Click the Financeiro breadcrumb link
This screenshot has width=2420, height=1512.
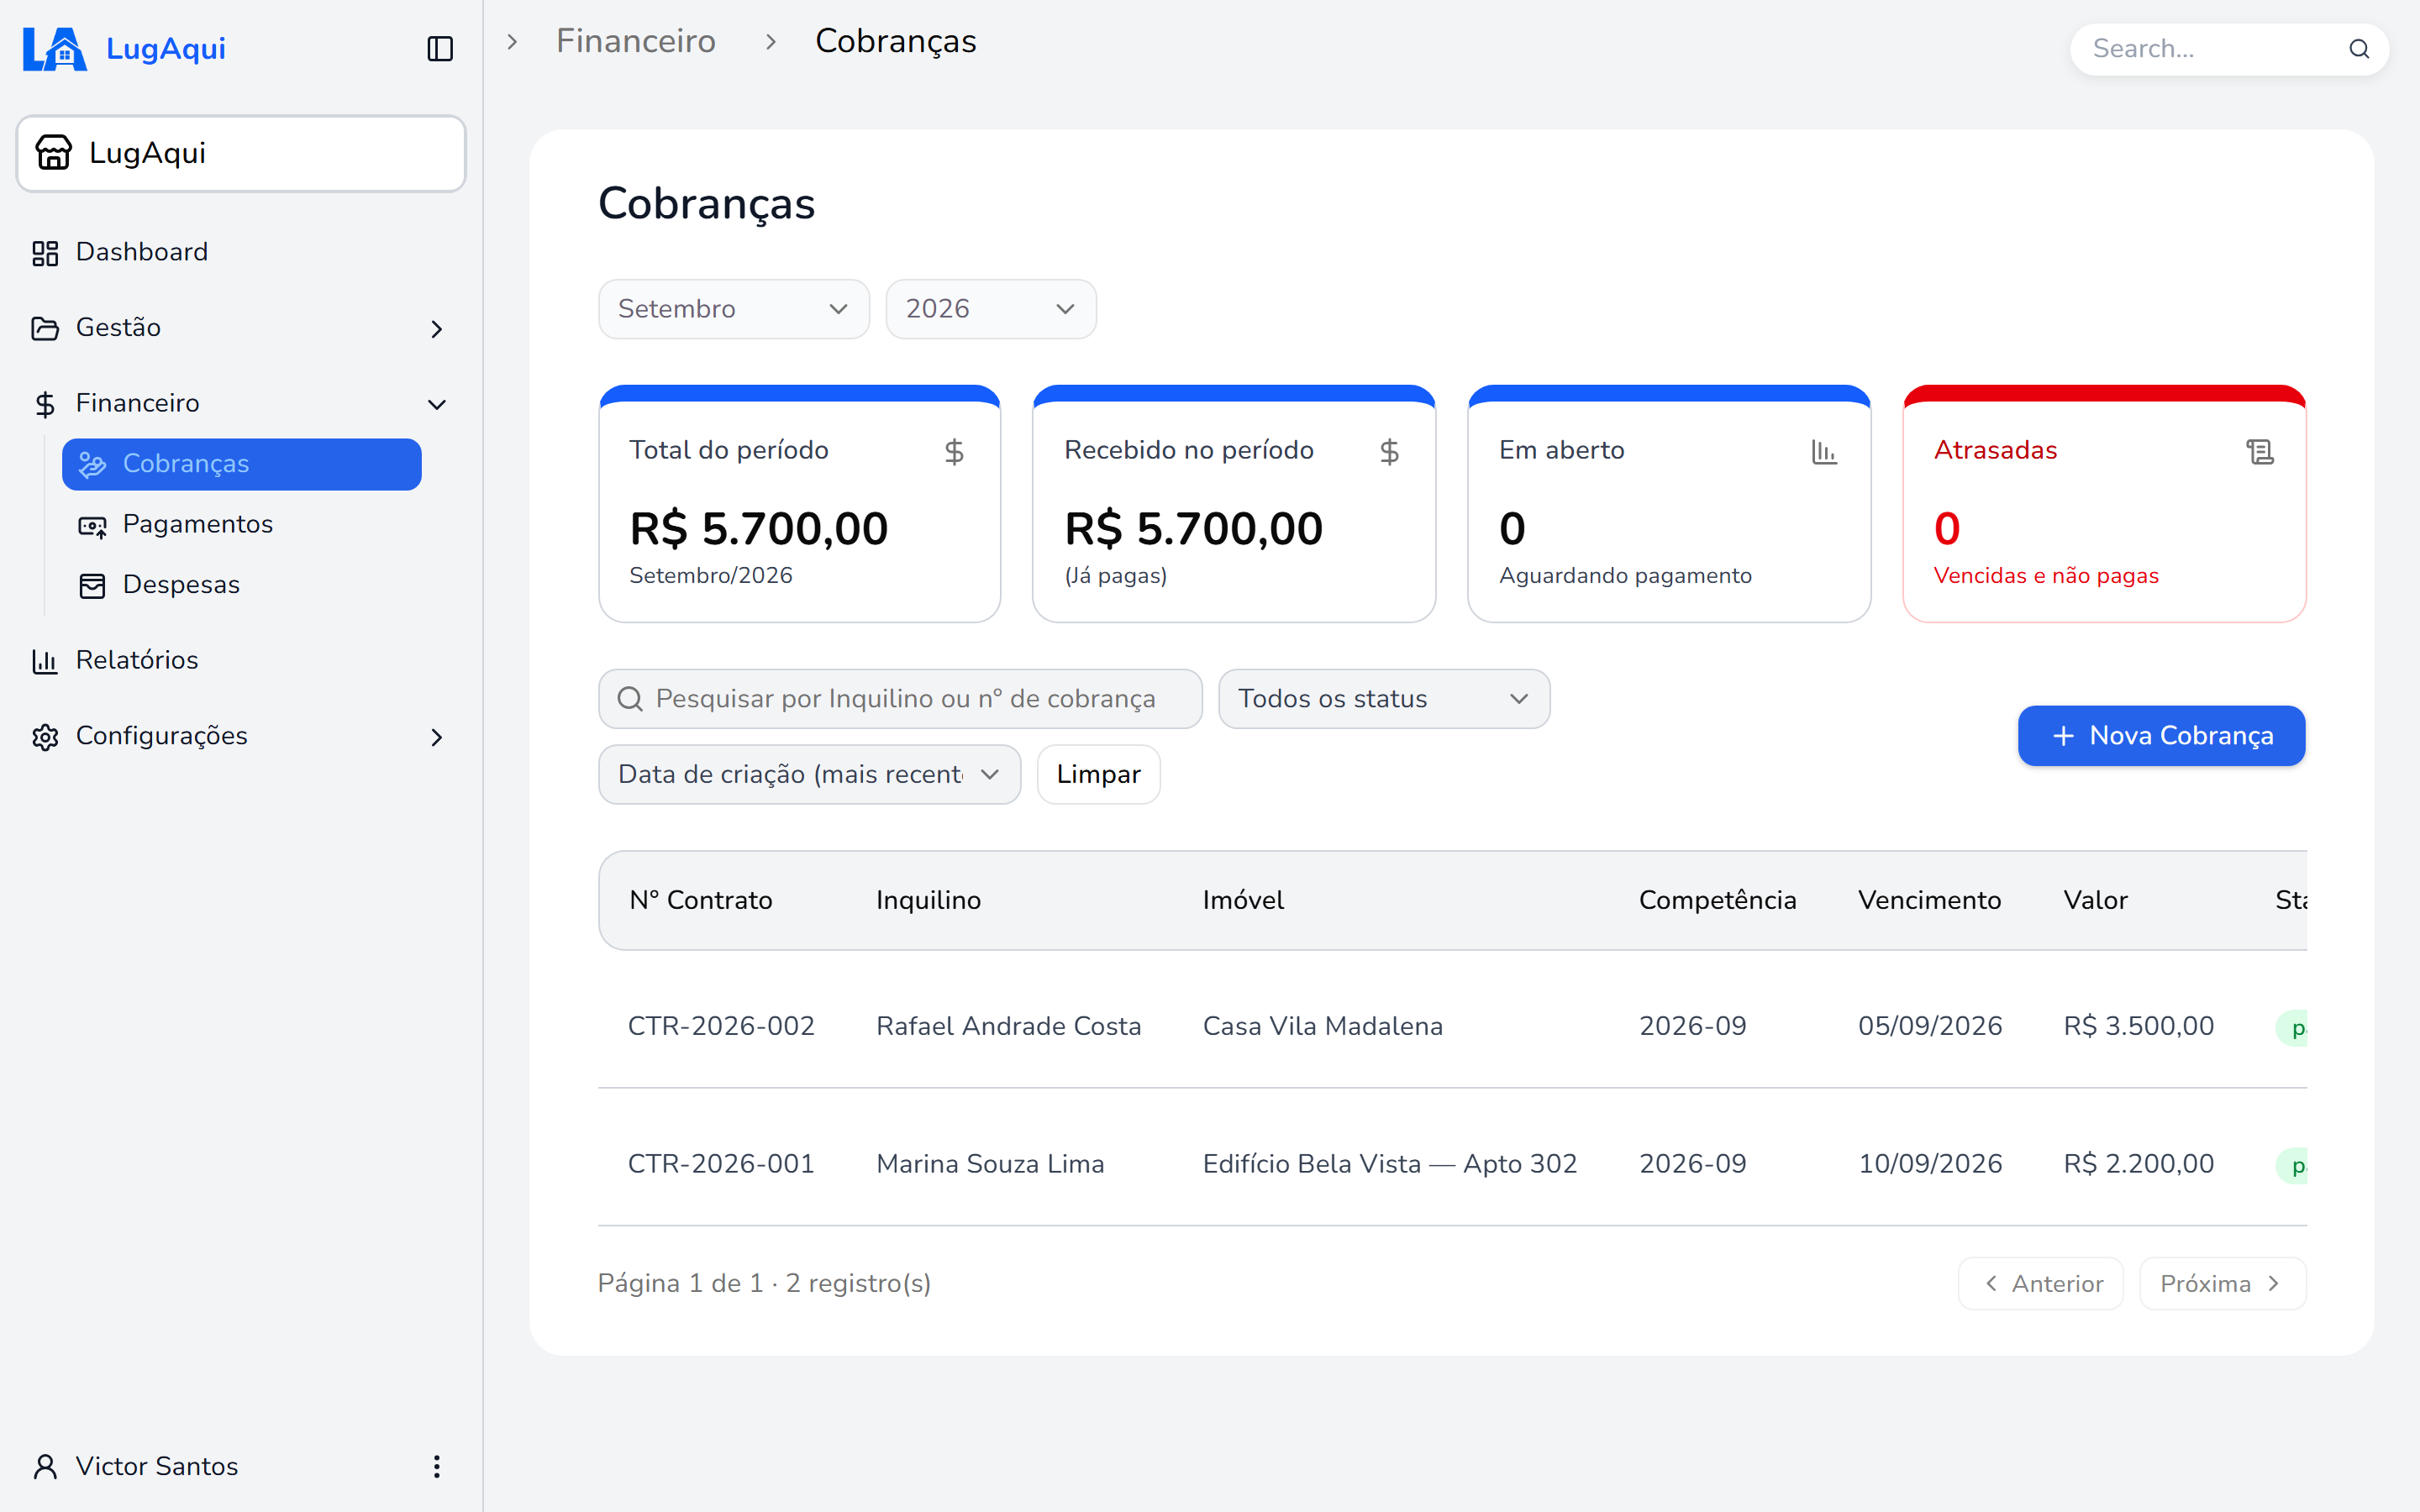(636, 41)
